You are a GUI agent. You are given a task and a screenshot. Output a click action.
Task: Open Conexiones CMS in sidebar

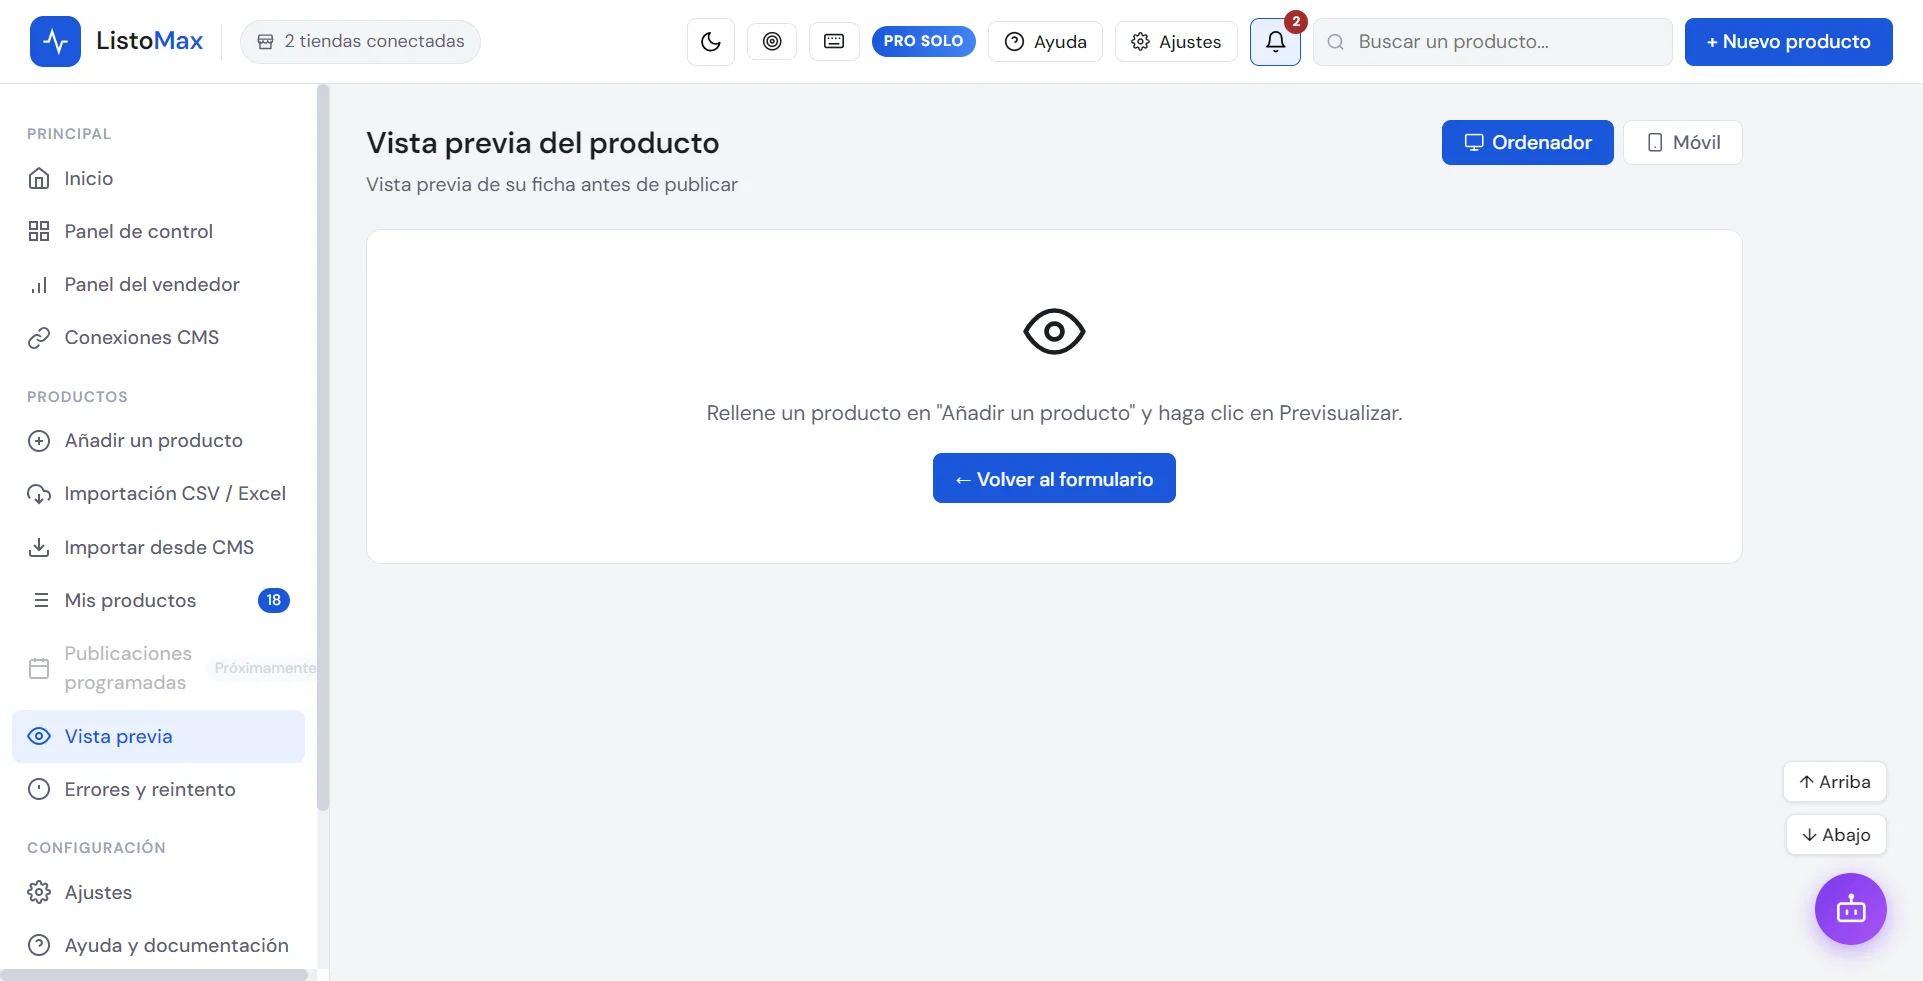pos(158,337)
